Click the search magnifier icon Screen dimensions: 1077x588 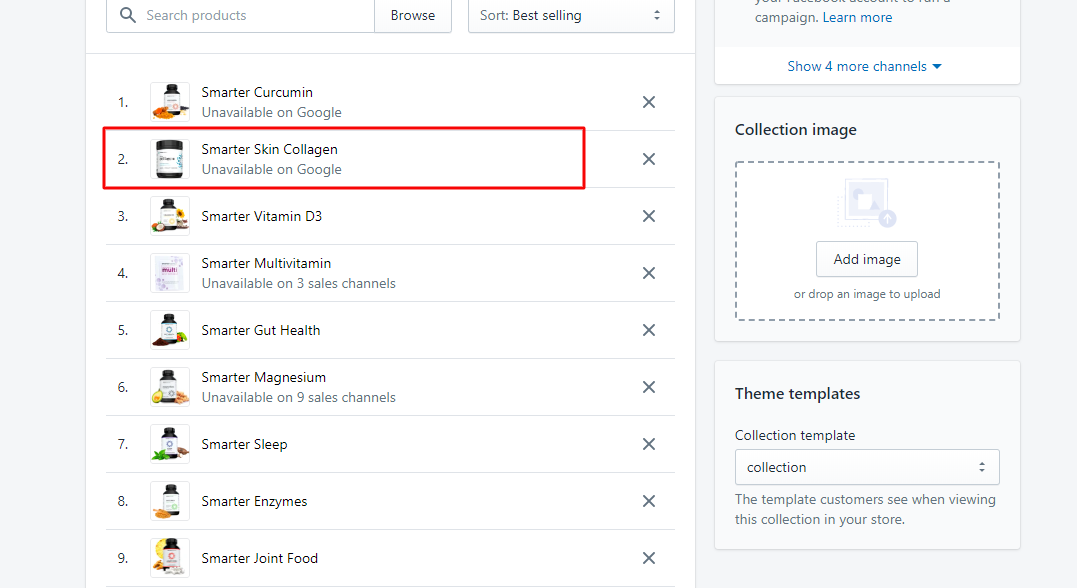128,15
